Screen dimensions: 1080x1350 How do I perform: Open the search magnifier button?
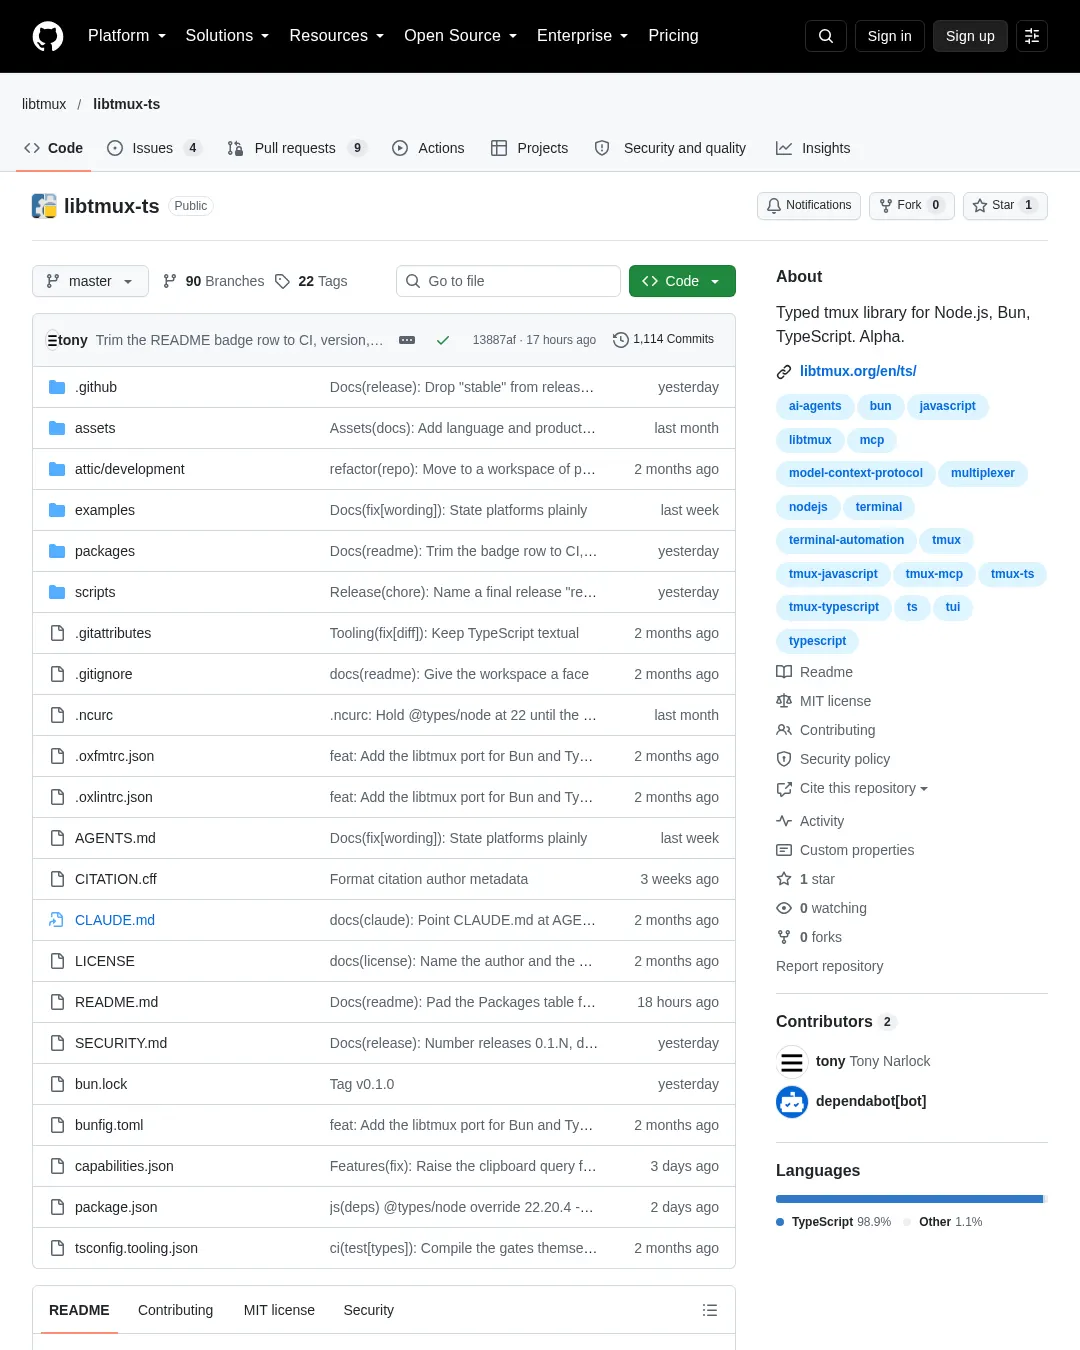(826, 36)
